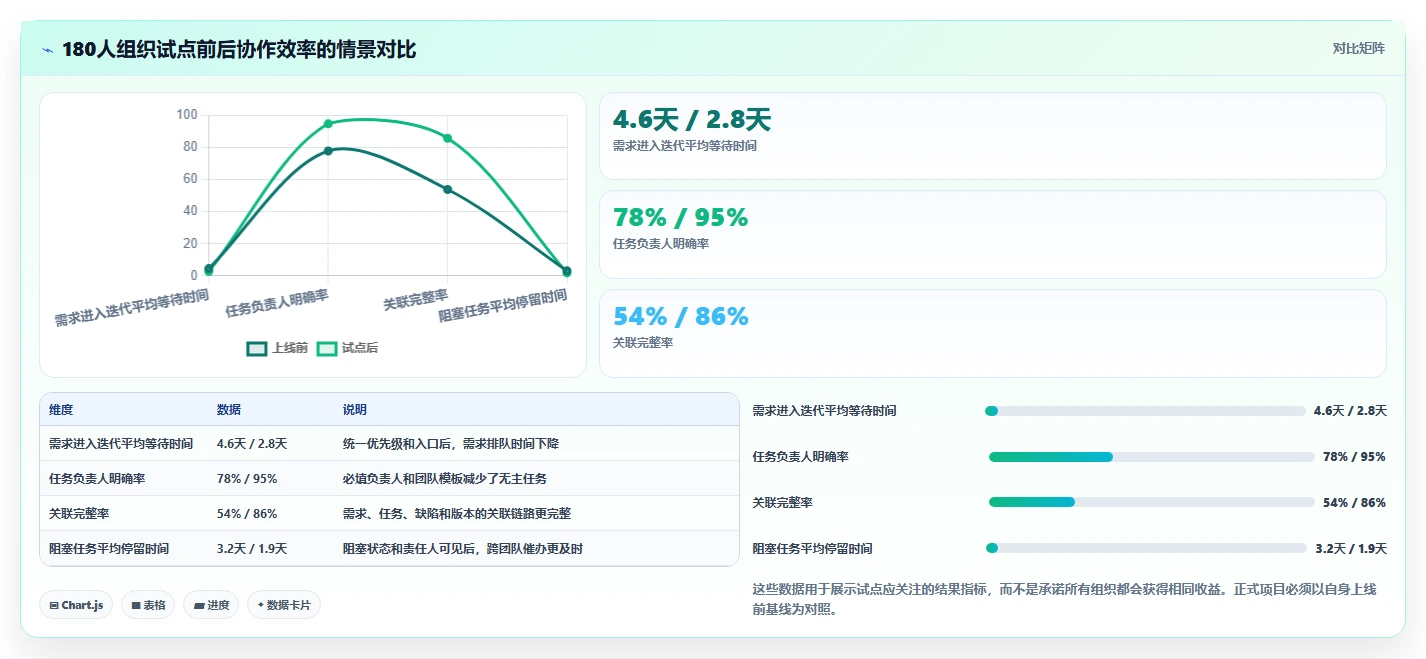Select the 试点后 point at 86 for 关联完整率
The image size is (1426, 659).
[x=447, y=138]
